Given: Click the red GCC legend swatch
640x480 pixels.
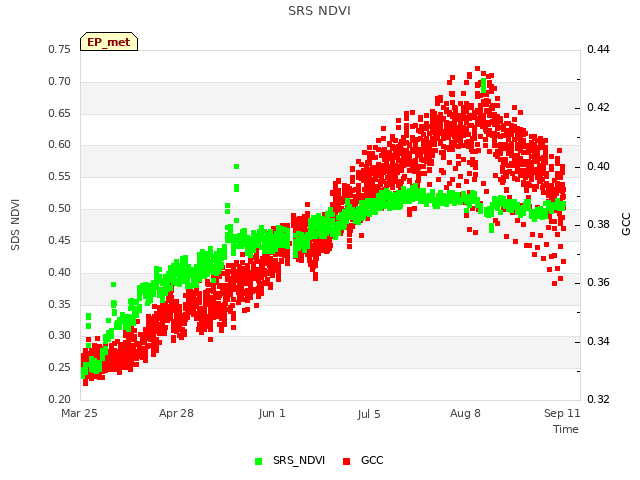Looking at the screenshot, I should click(x=347, y=461).
